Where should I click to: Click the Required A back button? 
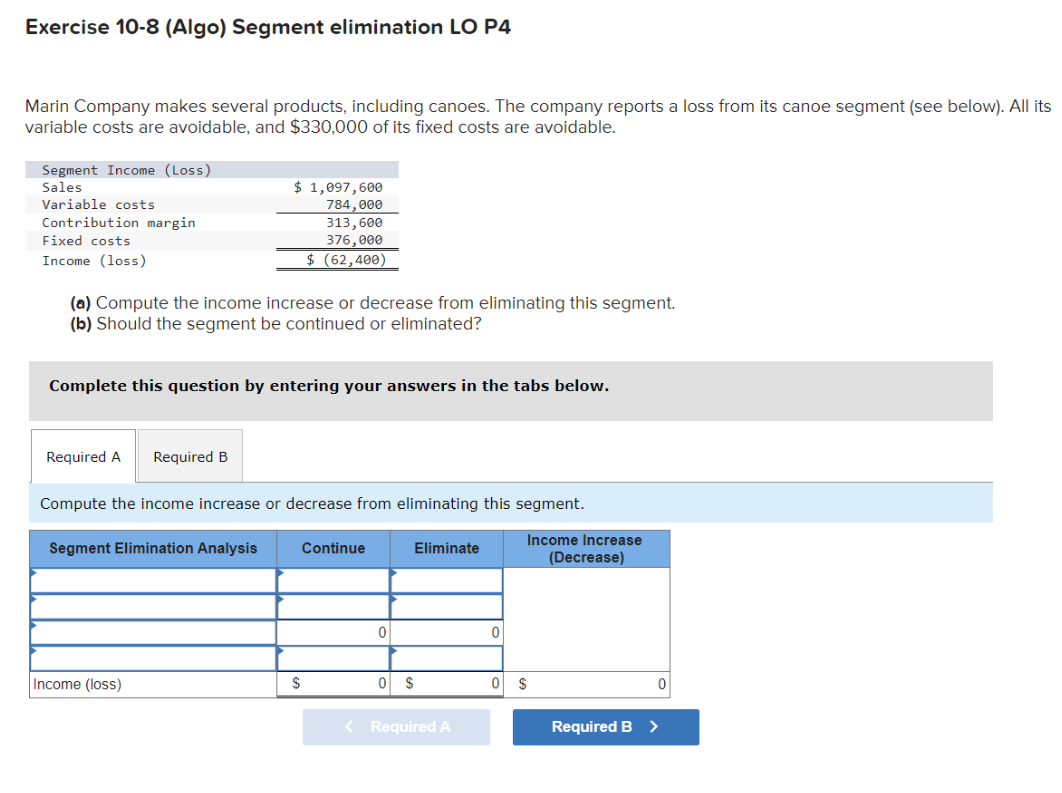(396, 727)
